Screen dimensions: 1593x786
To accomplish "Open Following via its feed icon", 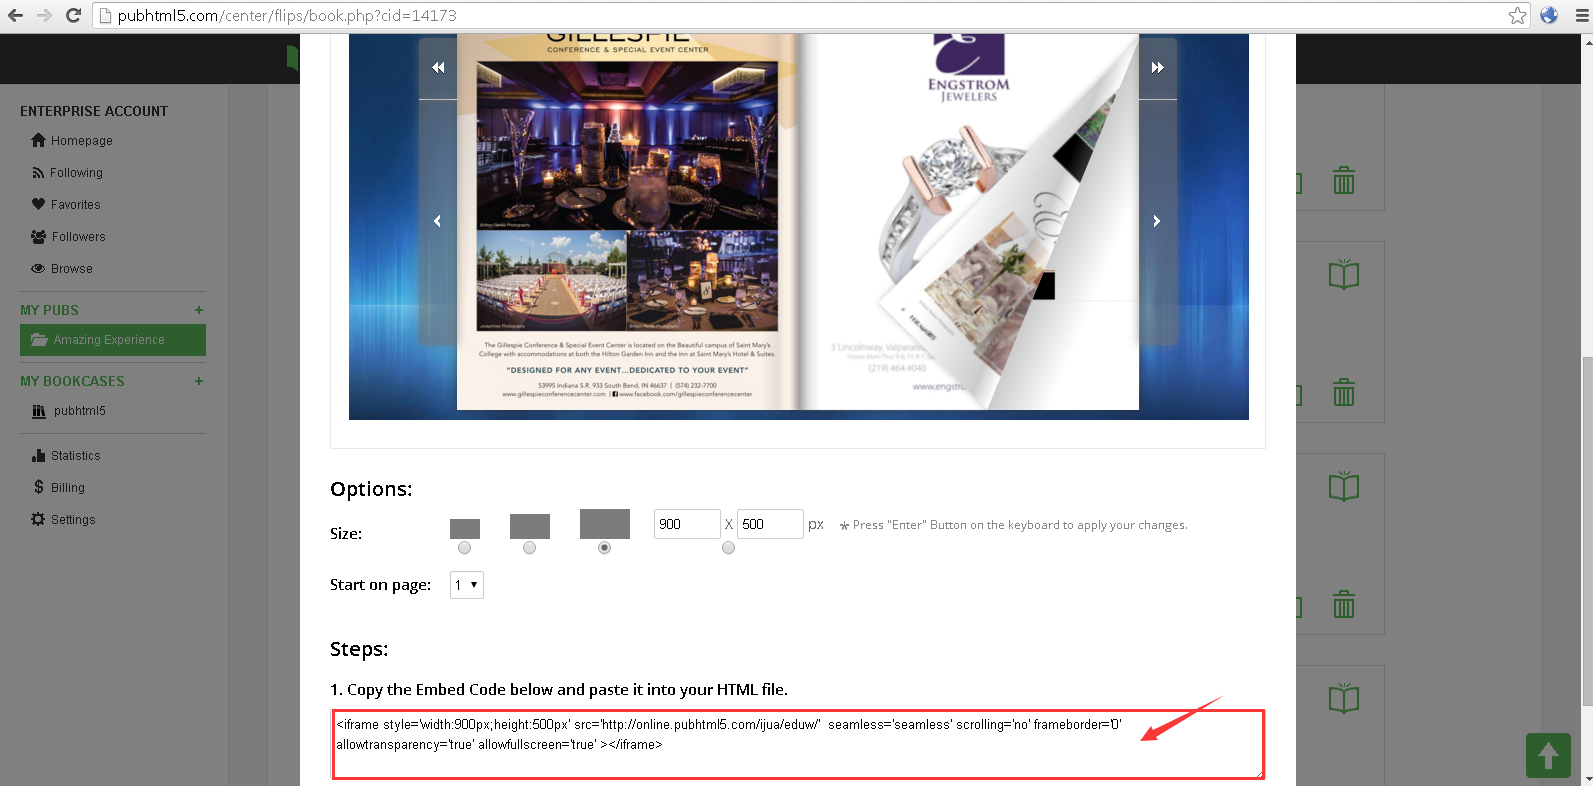I will tap(38, 173).
